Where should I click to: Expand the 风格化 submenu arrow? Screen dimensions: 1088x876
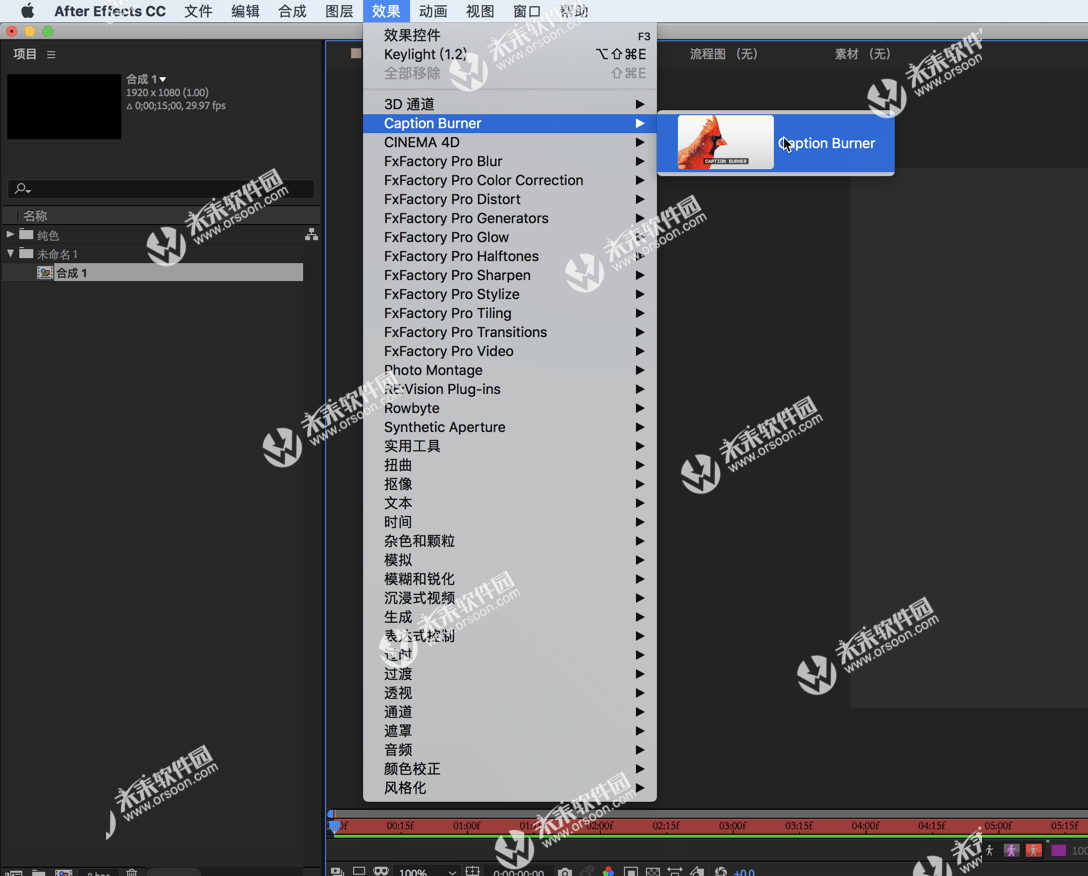click(x=640, y=788)
